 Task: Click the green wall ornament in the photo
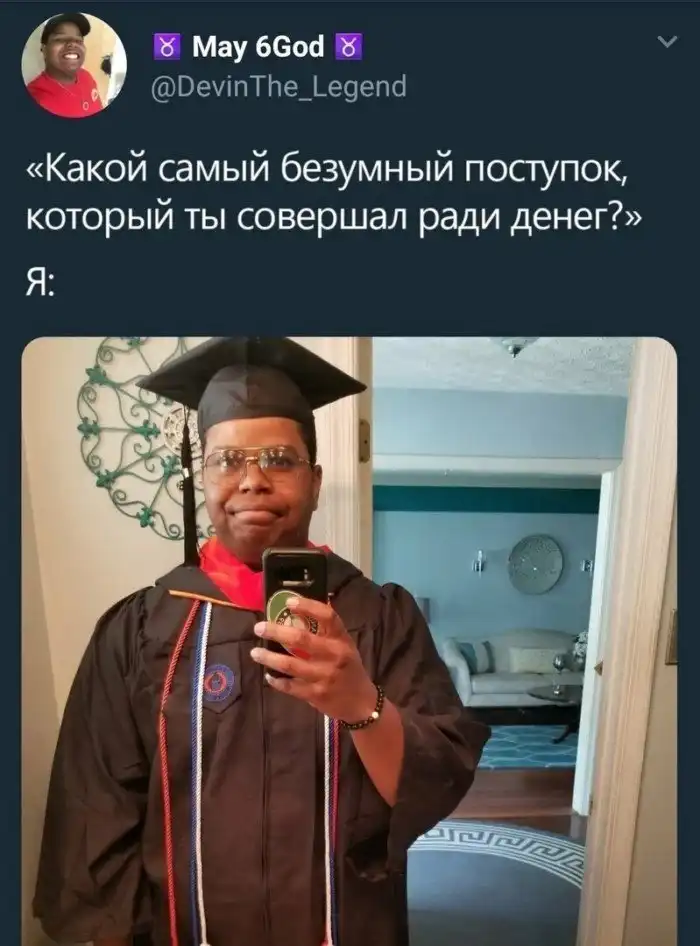pos(136,436)
